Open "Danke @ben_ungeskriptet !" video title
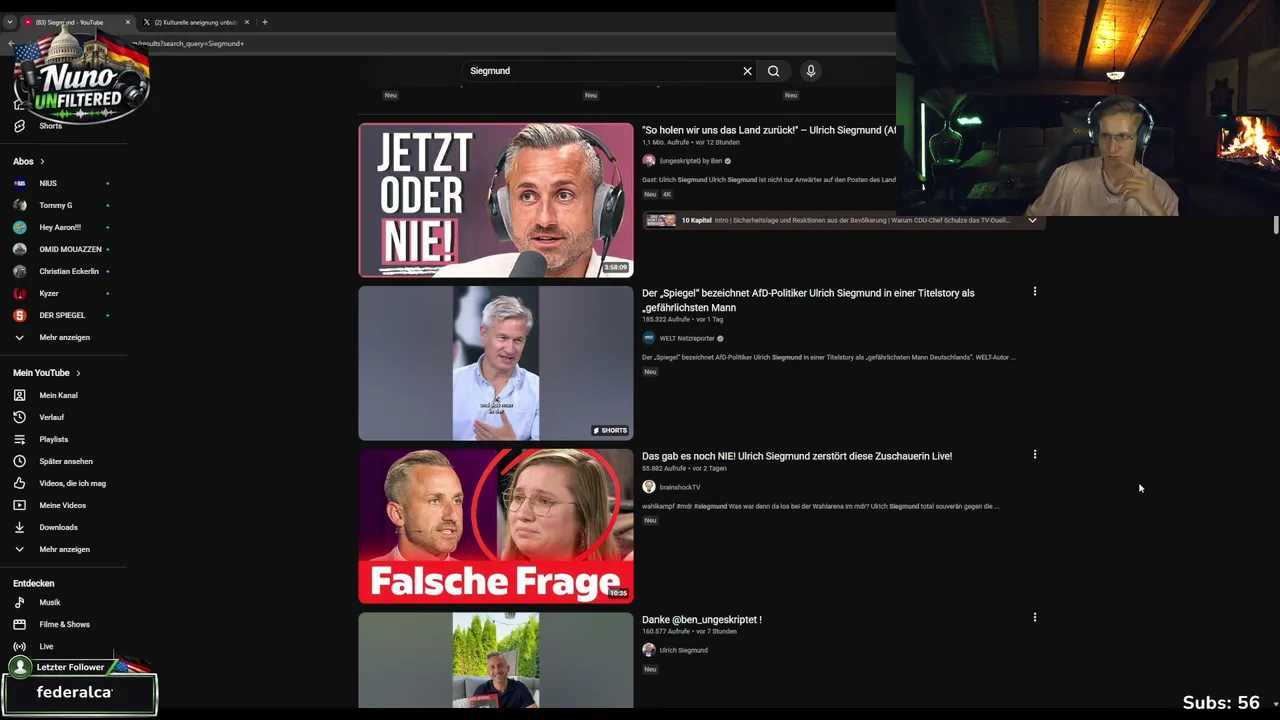This screenshot has width=1280, height=720. (702, 620)
